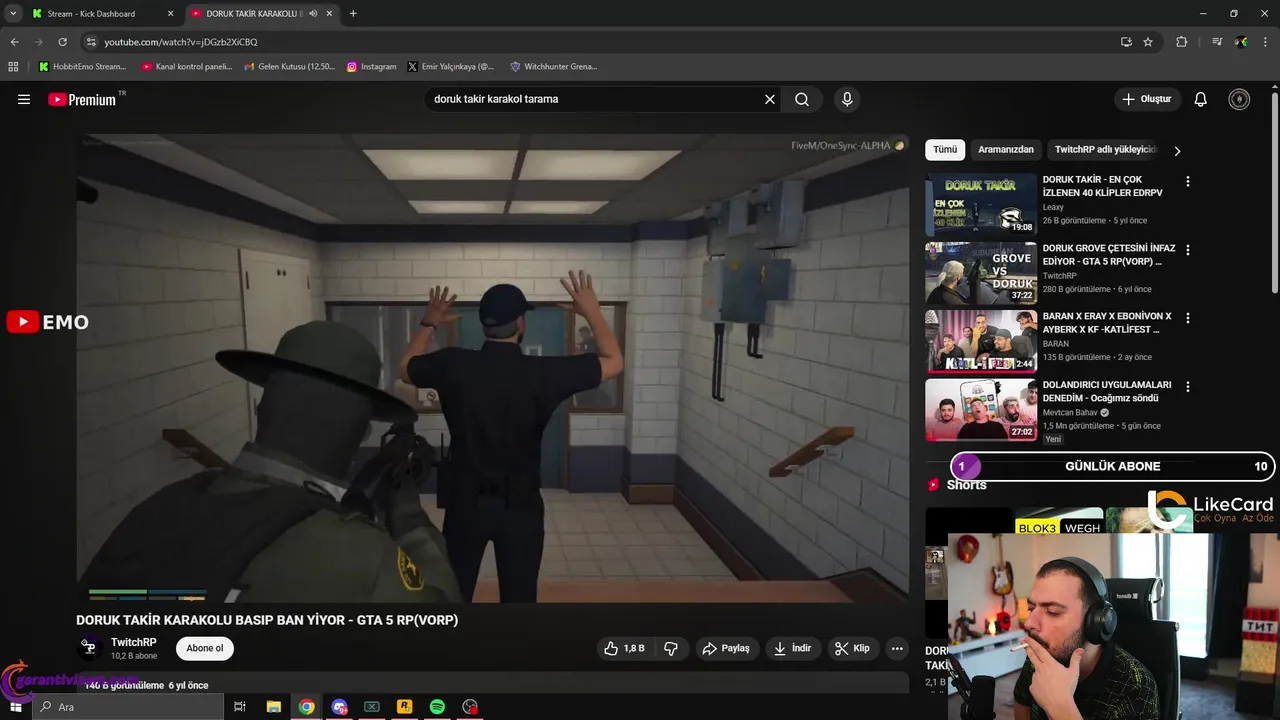Image resolution: width=1280 pixels, height=720 pixels.
Task: Open Kanal kontrol paneli bookmark
Action: [187, 67]
